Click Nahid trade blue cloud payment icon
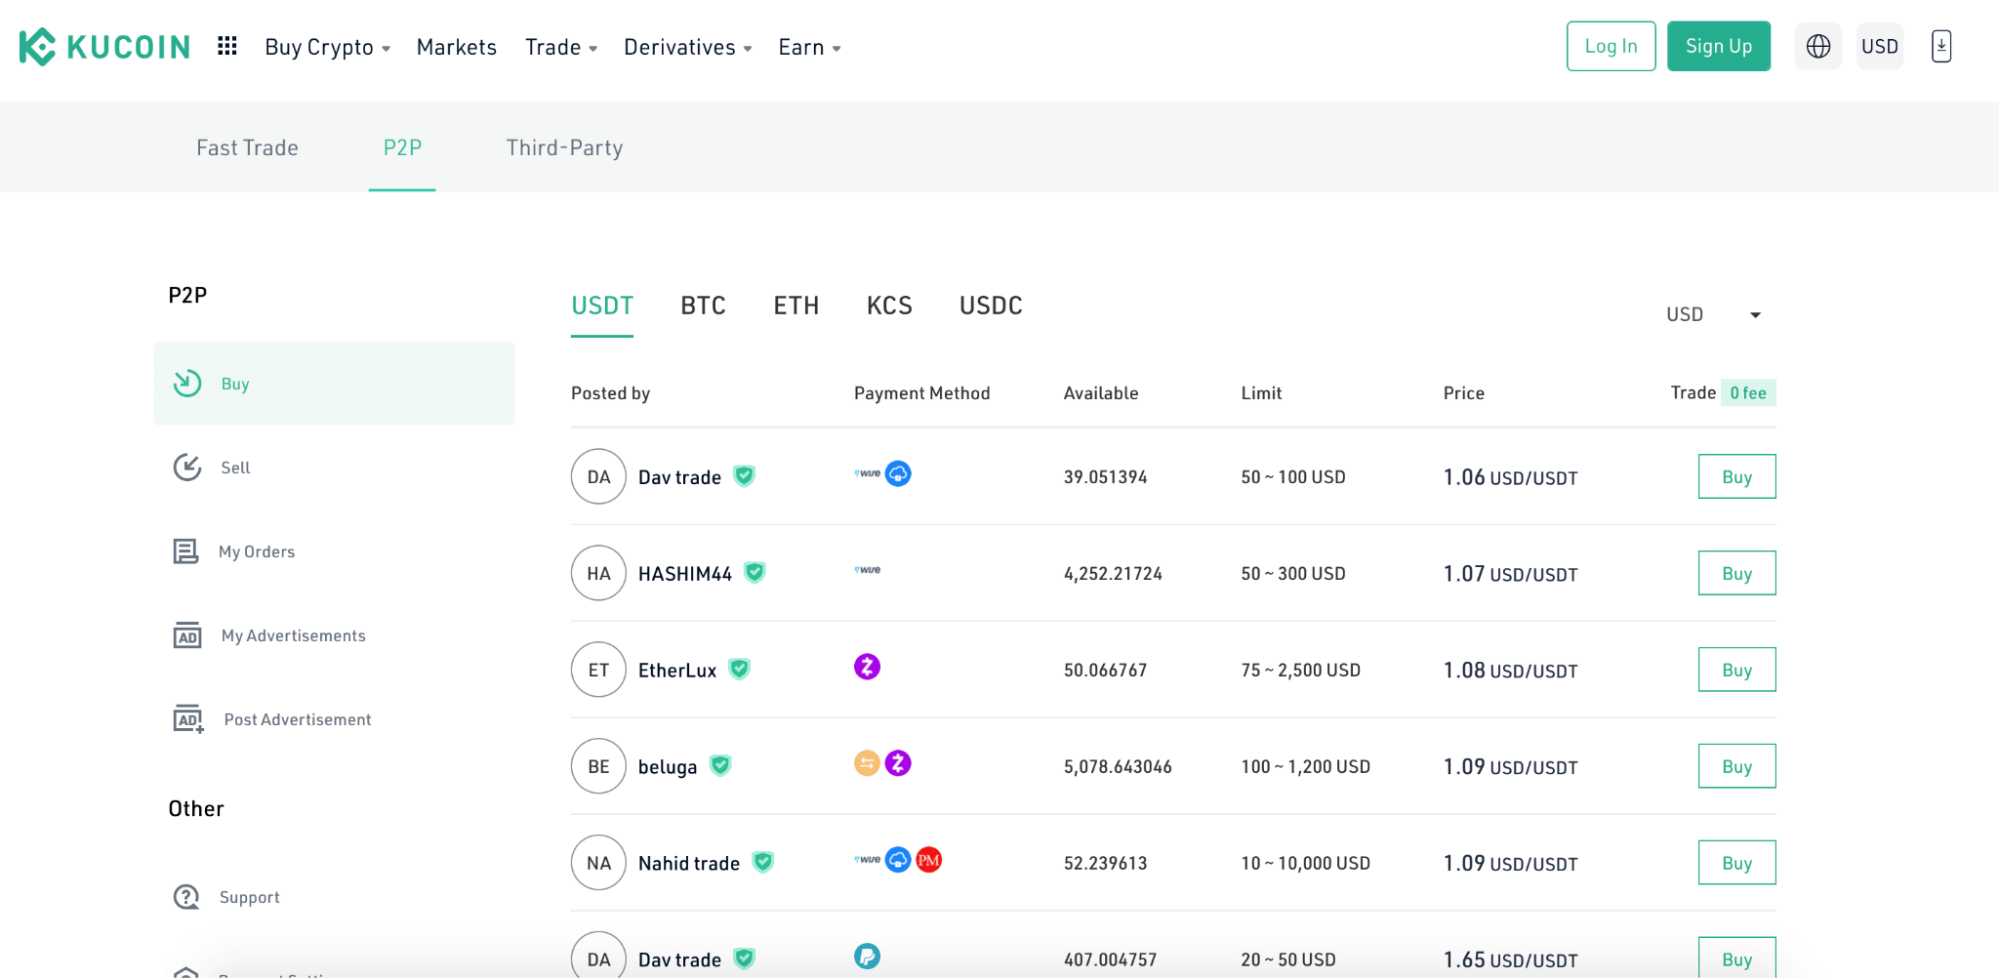1999x979 pixels. point(898,860)
